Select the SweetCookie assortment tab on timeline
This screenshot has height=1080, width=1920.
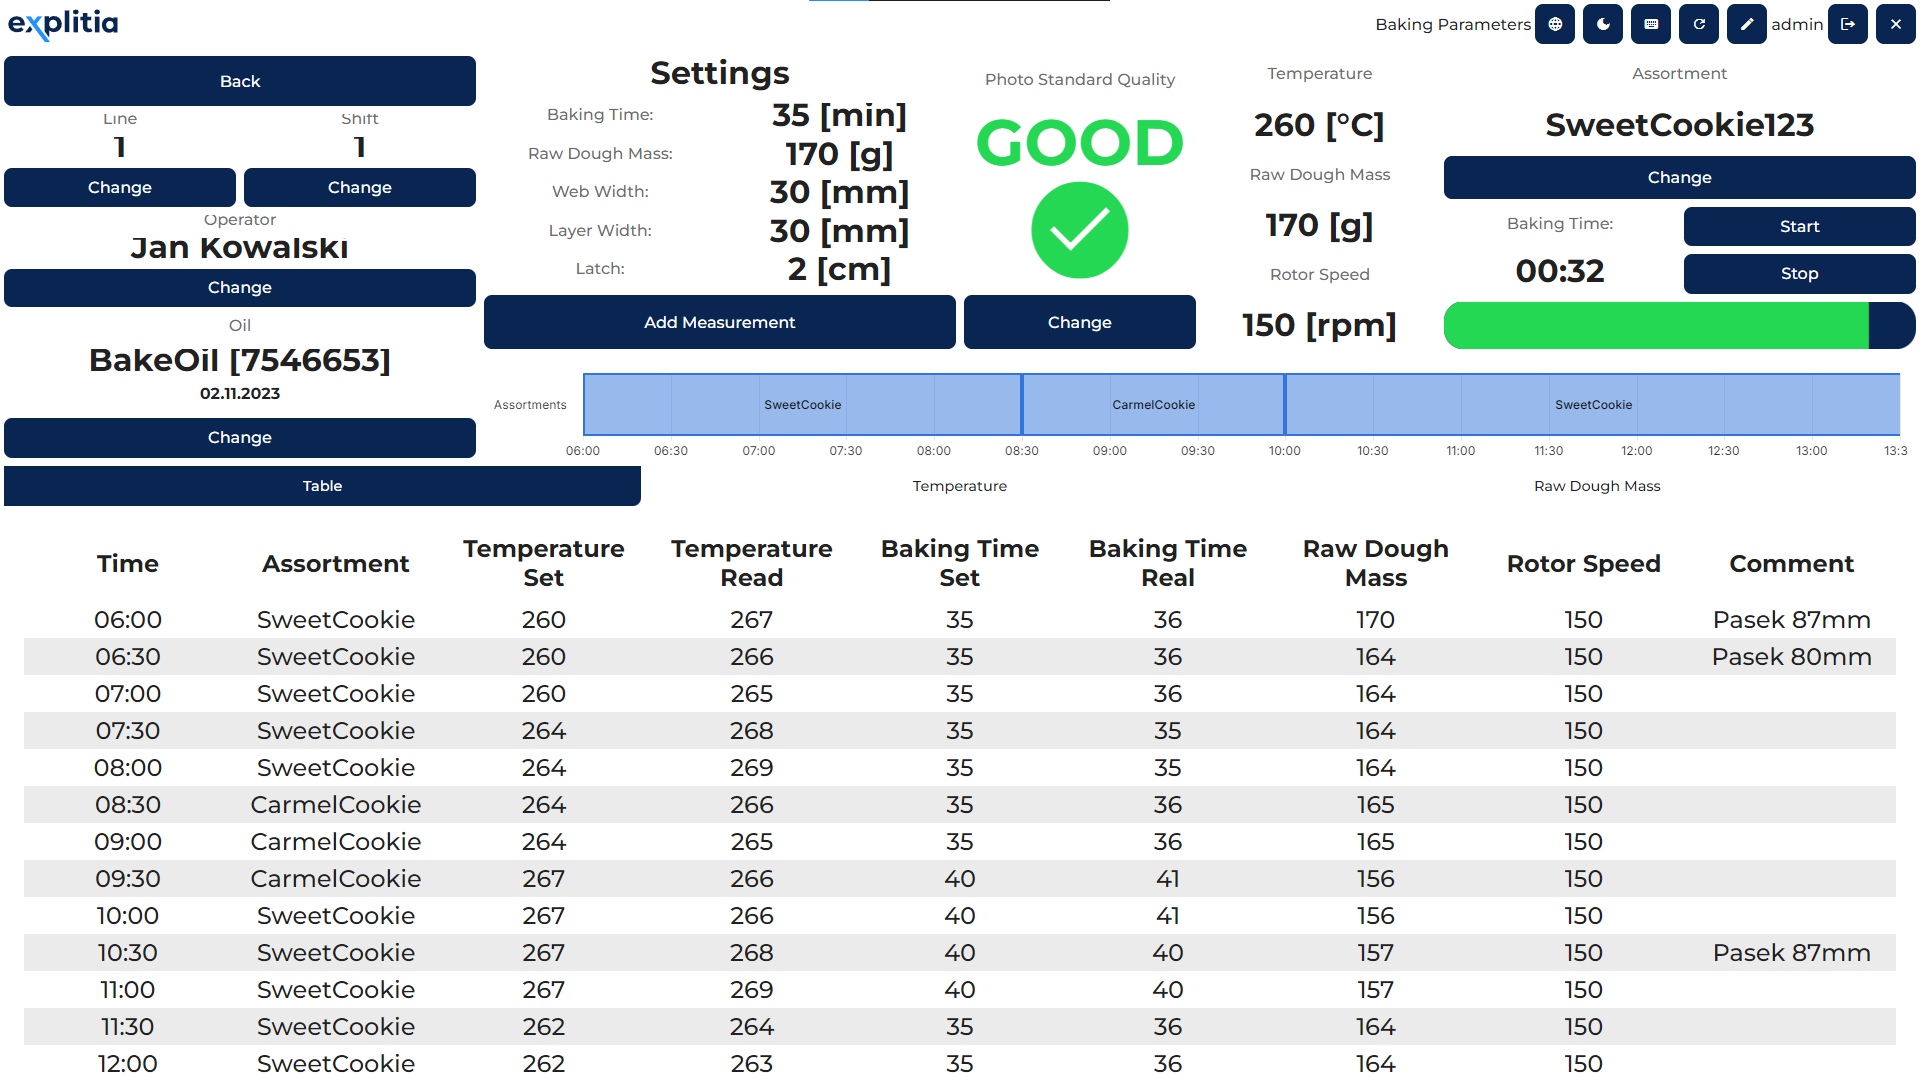pos(800,405)
